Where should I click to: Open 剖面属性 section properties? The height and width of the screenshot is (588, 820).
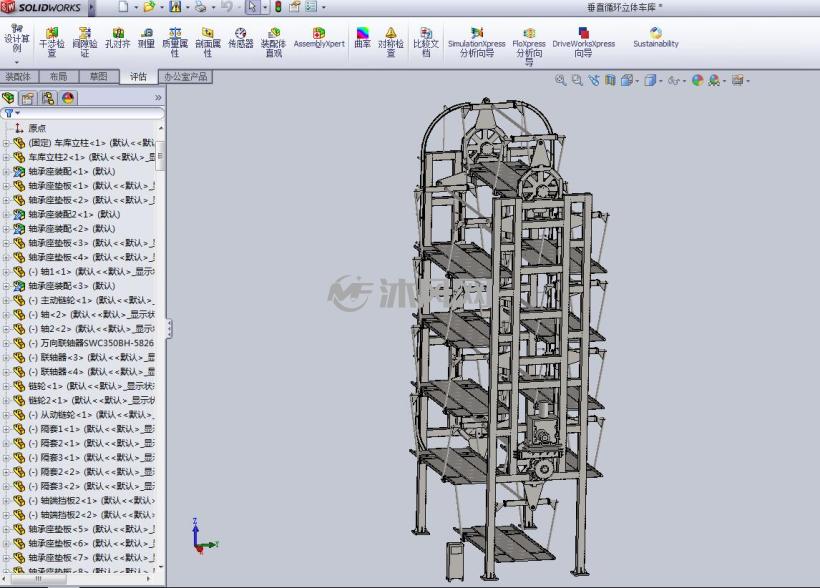click(208, 42)
